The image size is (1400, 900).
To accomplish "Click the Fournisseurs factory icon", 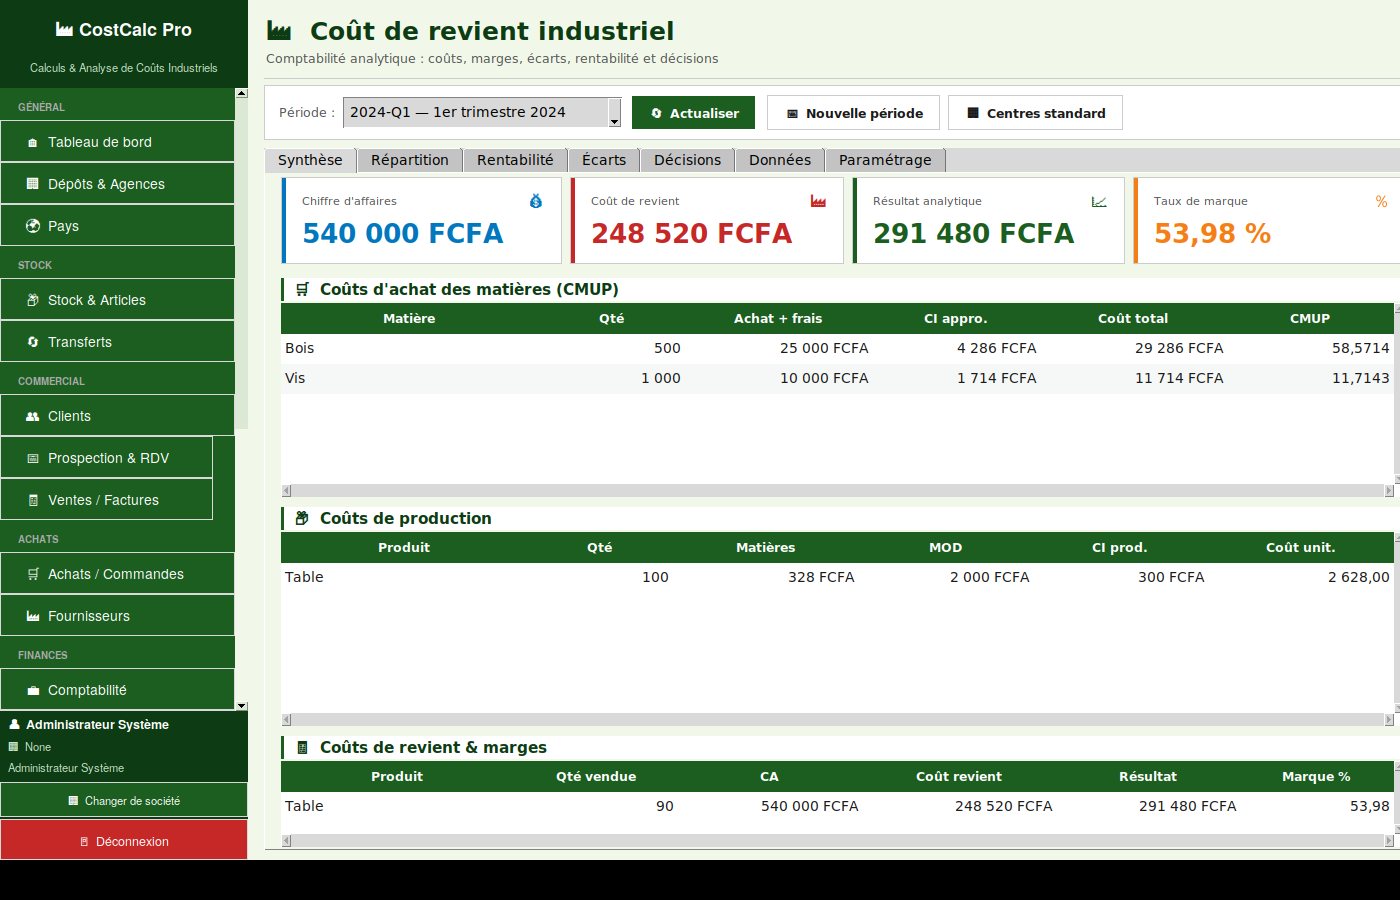I will click(x=33, y=616).
